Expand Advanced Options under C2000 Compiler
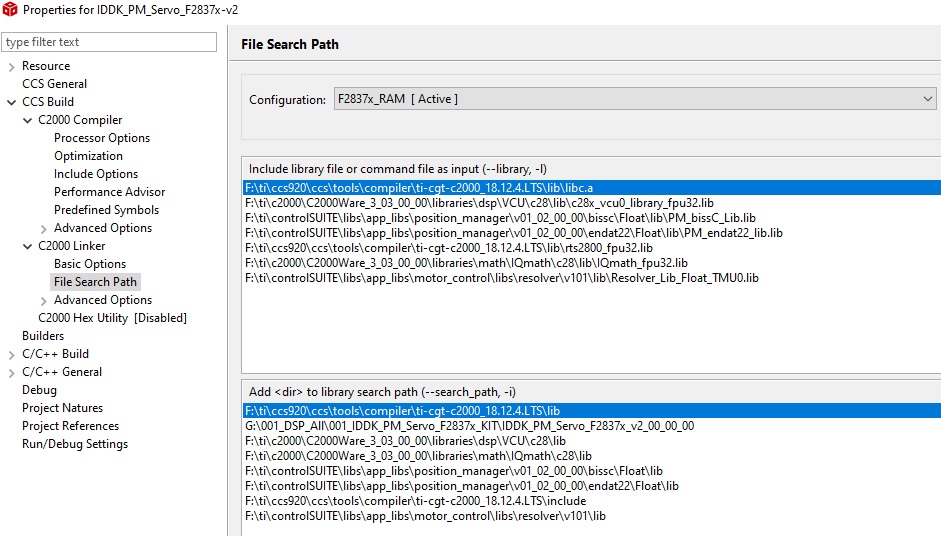The height and width of the screenshot is (536, 941). tap(43, 229)
